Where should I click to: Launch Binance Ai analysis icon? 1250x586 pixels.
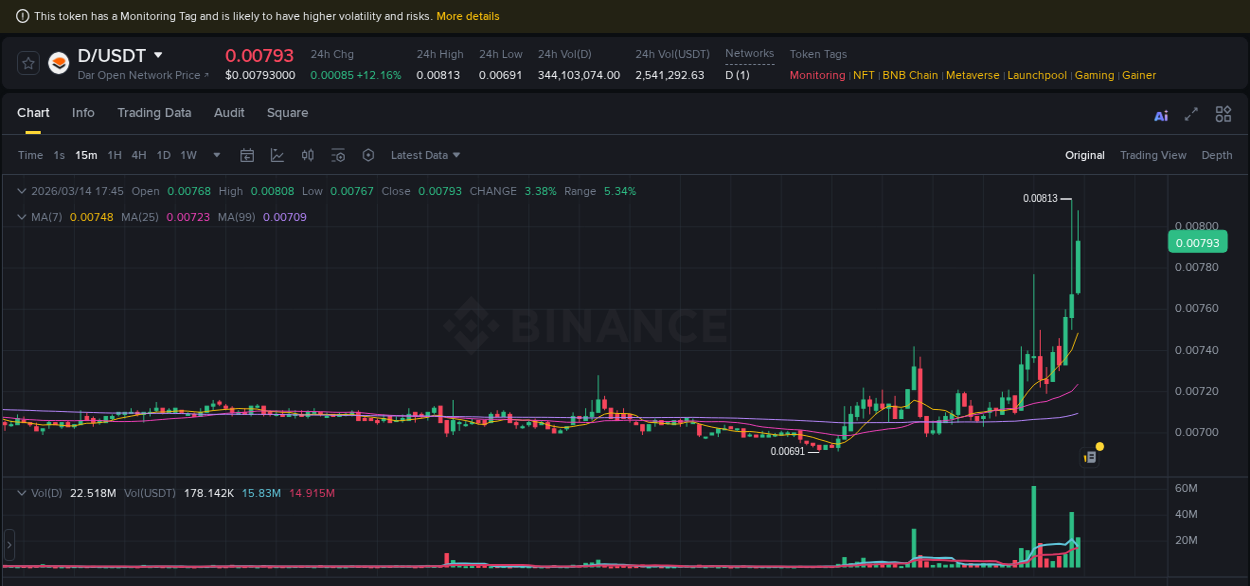[x=1161, y=115]
